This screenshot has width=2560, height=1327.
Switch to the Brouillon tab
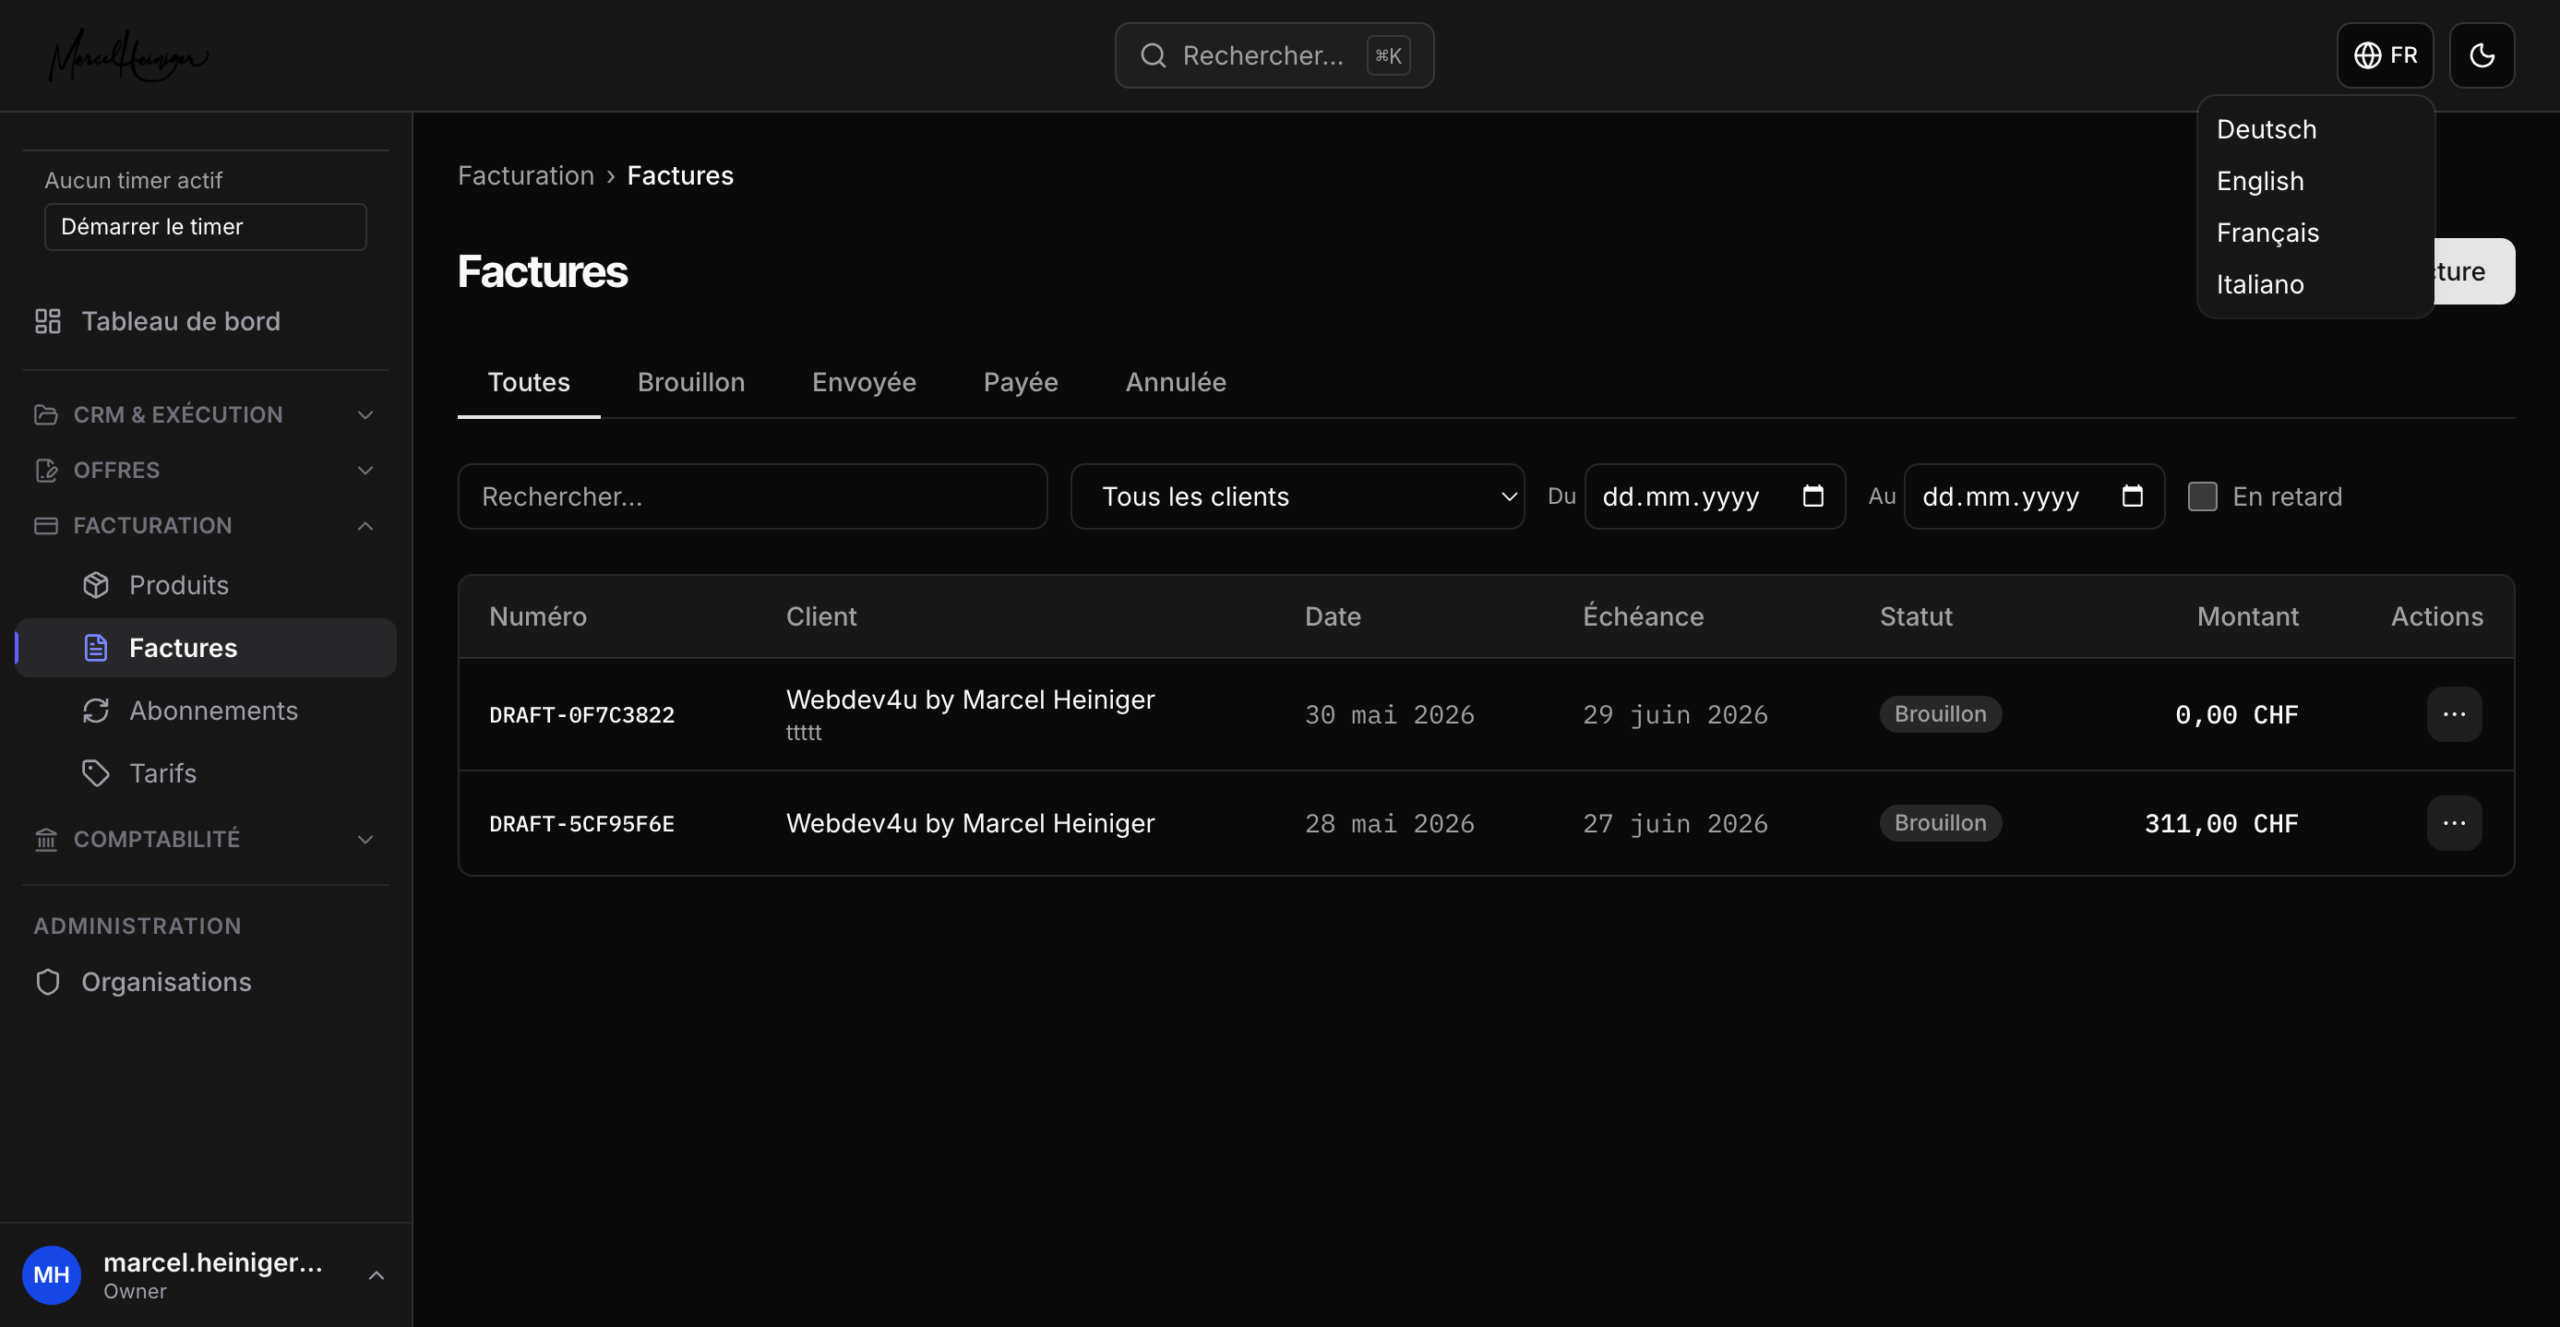point(691,382)
